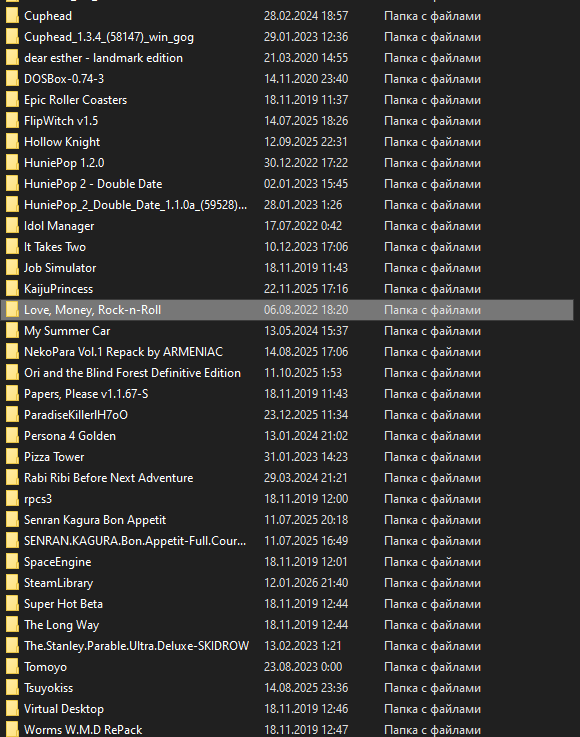The height and width of the screenshot is (737, 580).
Task: Click the date 12.01.2026 21:40 for SteamLibrary
Action: point(306,583)
